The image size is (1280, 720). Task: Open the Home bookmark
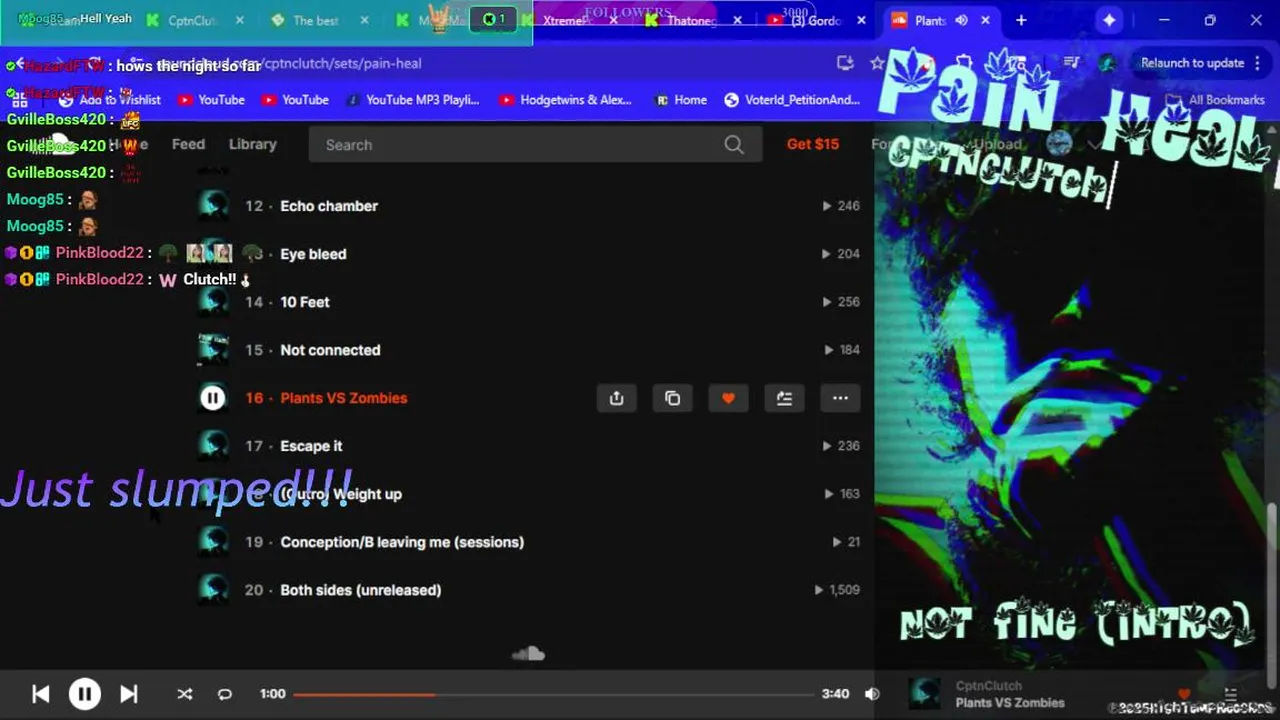(x=681, y=100)
